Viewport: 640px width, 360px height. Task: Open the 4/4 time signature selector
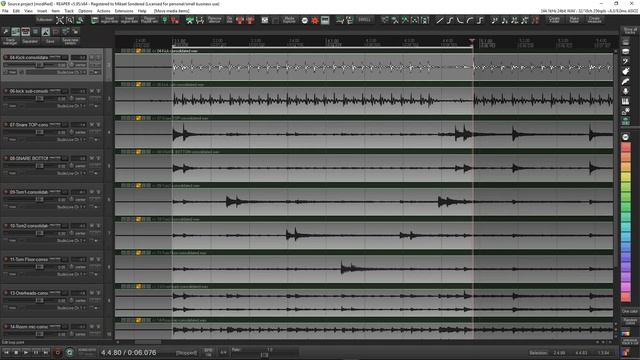(x=223, y=352)
